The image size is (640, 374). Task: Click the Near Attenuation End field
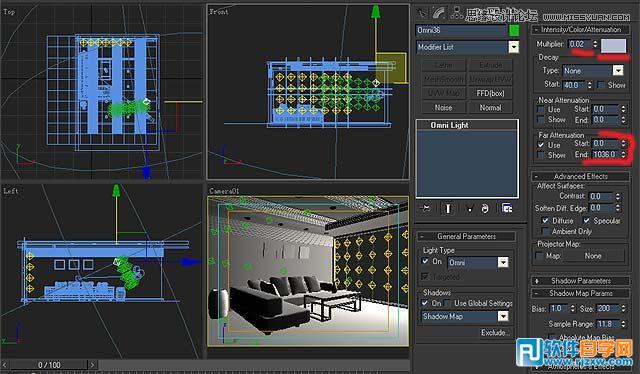click(x=605, y=120)
